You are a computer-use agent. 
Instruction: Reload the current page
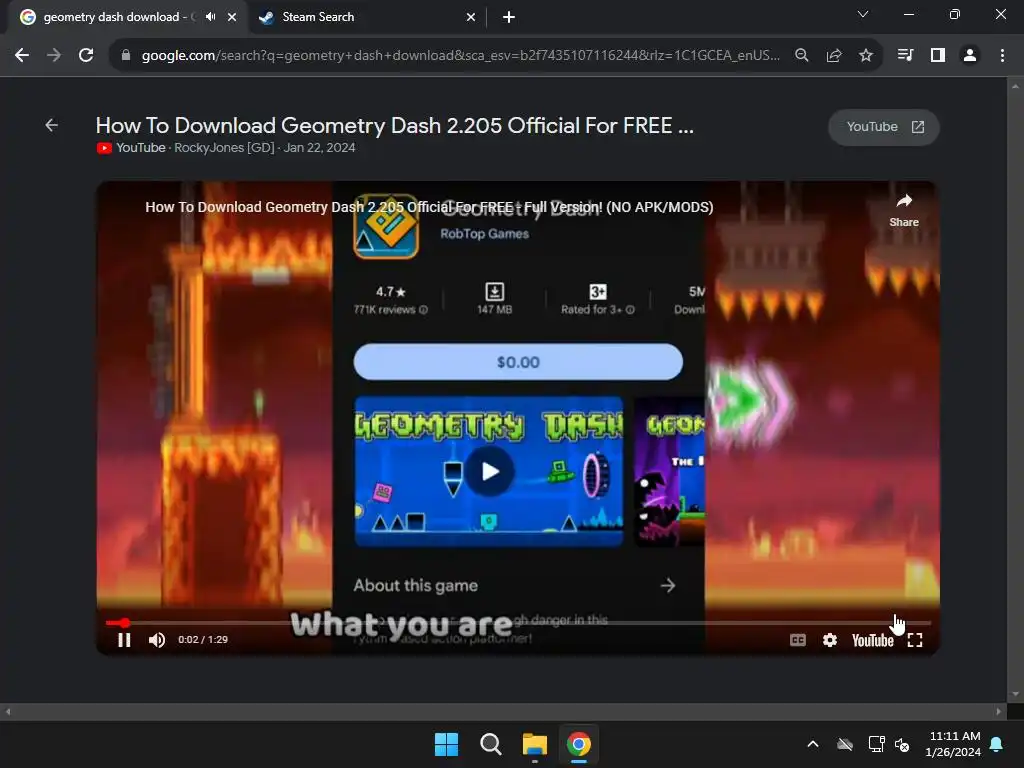pos(86,56)
